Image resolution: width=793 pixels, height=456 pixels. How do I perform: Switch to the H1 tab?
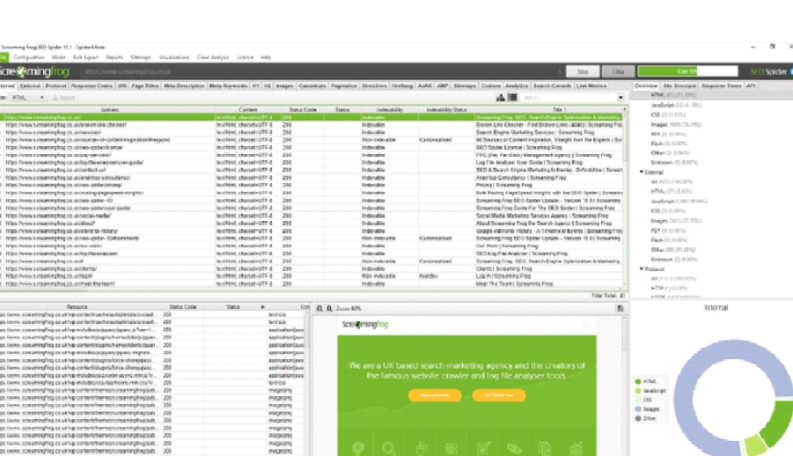tap(256, 86)
